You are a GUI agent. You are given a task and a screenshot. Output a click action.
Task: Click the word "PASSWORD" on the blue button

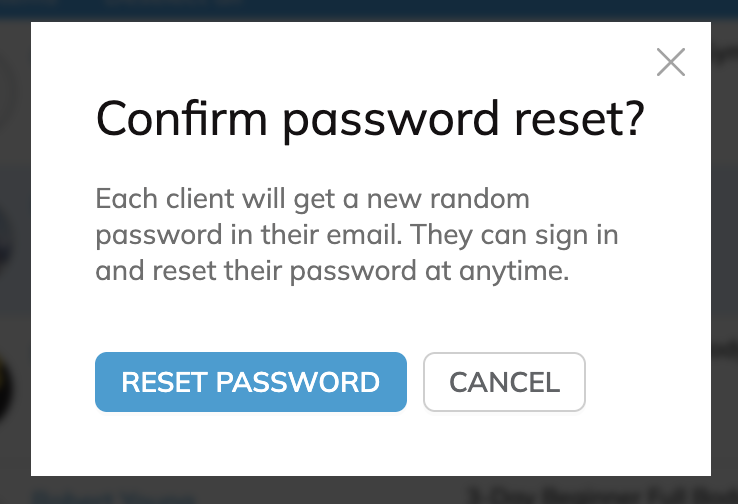[x=297, y=382]
